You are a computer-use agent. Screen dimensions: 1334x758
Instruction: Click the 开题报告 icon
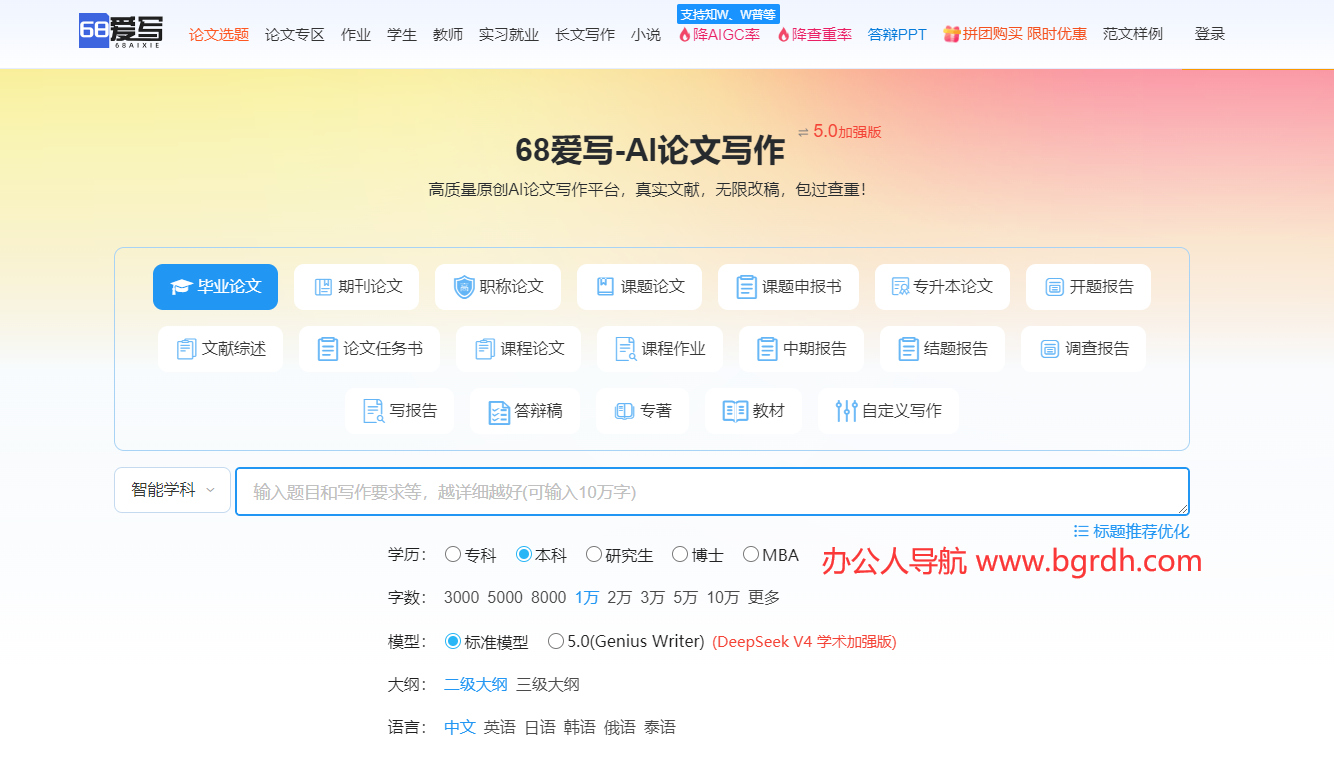point(1054,287)
